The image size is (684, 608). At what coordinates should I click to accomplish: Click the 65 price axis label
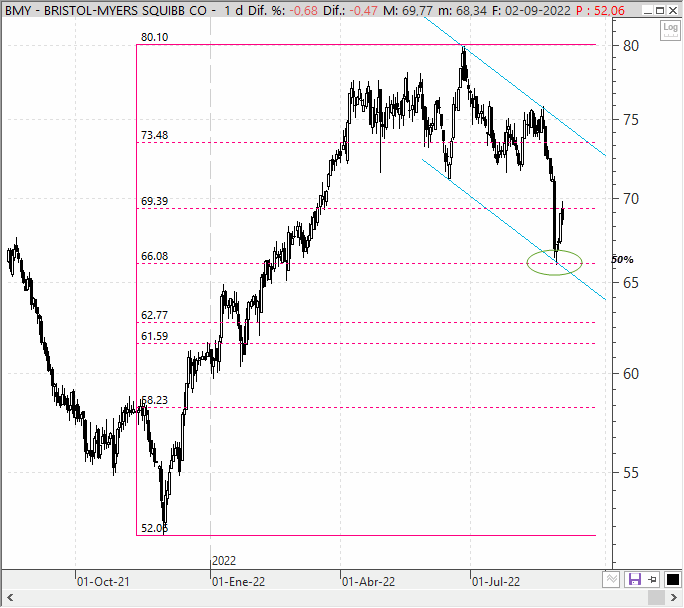(630, 283)
